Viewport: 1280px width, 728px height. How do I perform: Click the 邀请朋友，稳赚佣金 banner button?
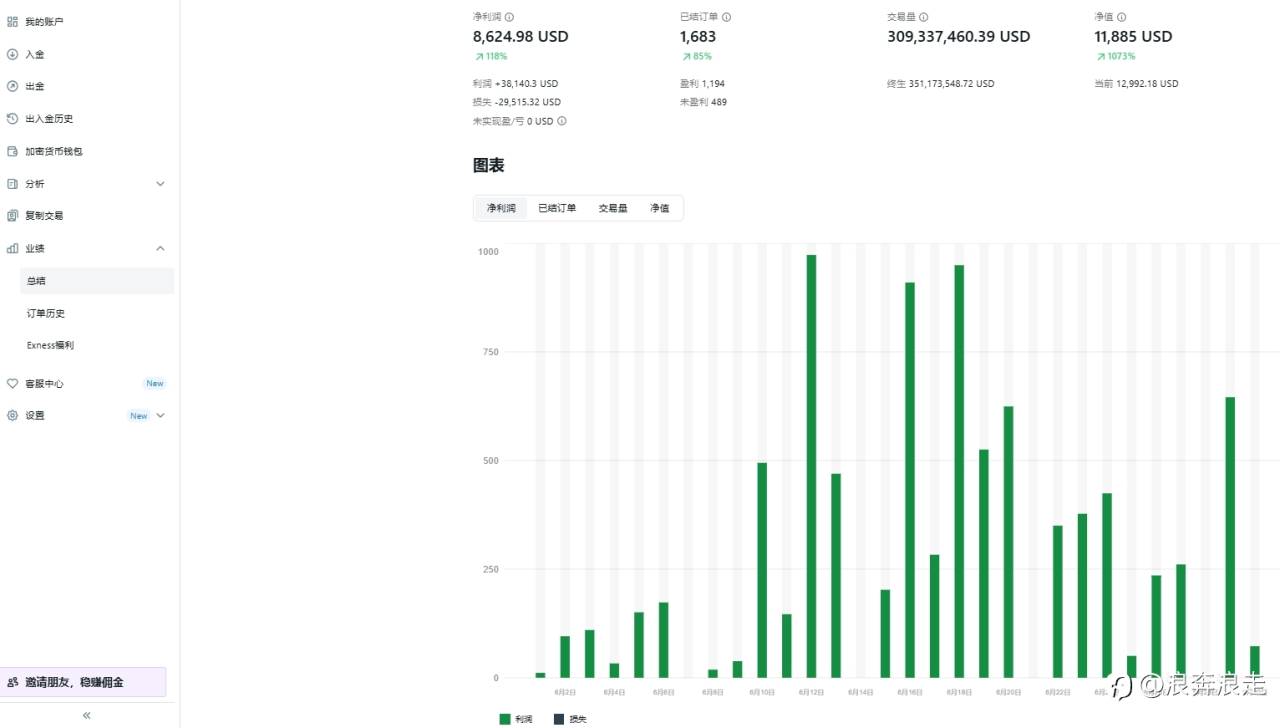tap(83, 682)
